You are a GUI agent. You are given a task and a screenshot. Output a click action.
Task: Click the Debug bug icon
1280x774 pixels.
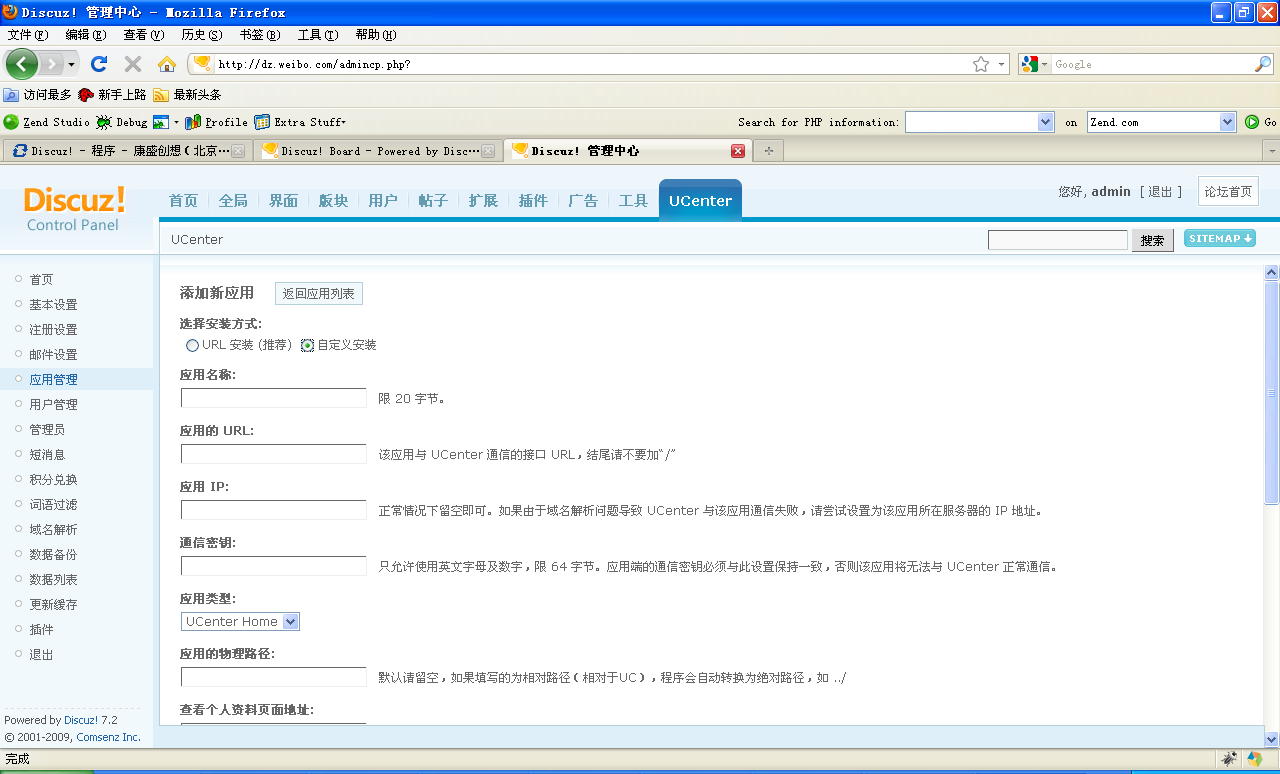104,122
